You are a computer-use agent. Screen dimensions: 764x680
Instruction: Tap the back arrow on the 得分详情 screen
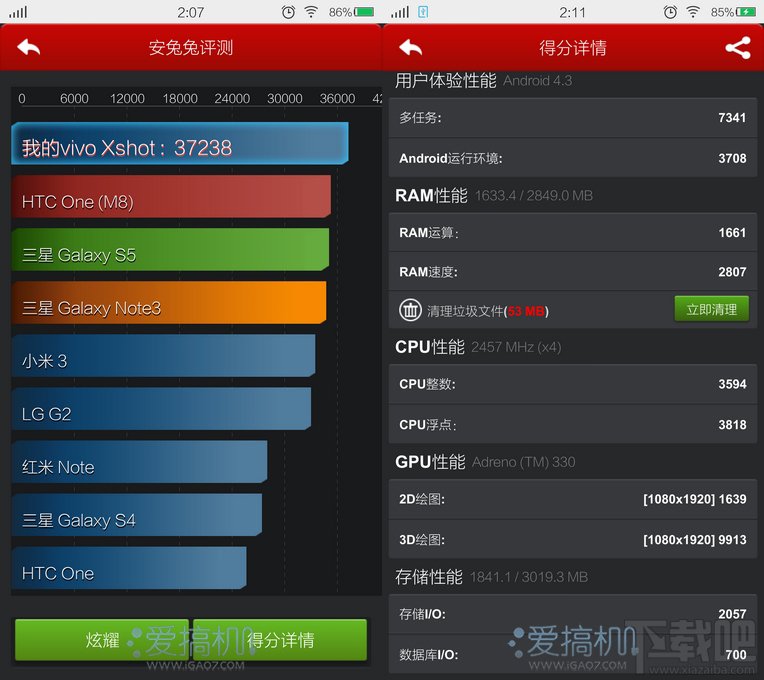[x=410, y=48]
